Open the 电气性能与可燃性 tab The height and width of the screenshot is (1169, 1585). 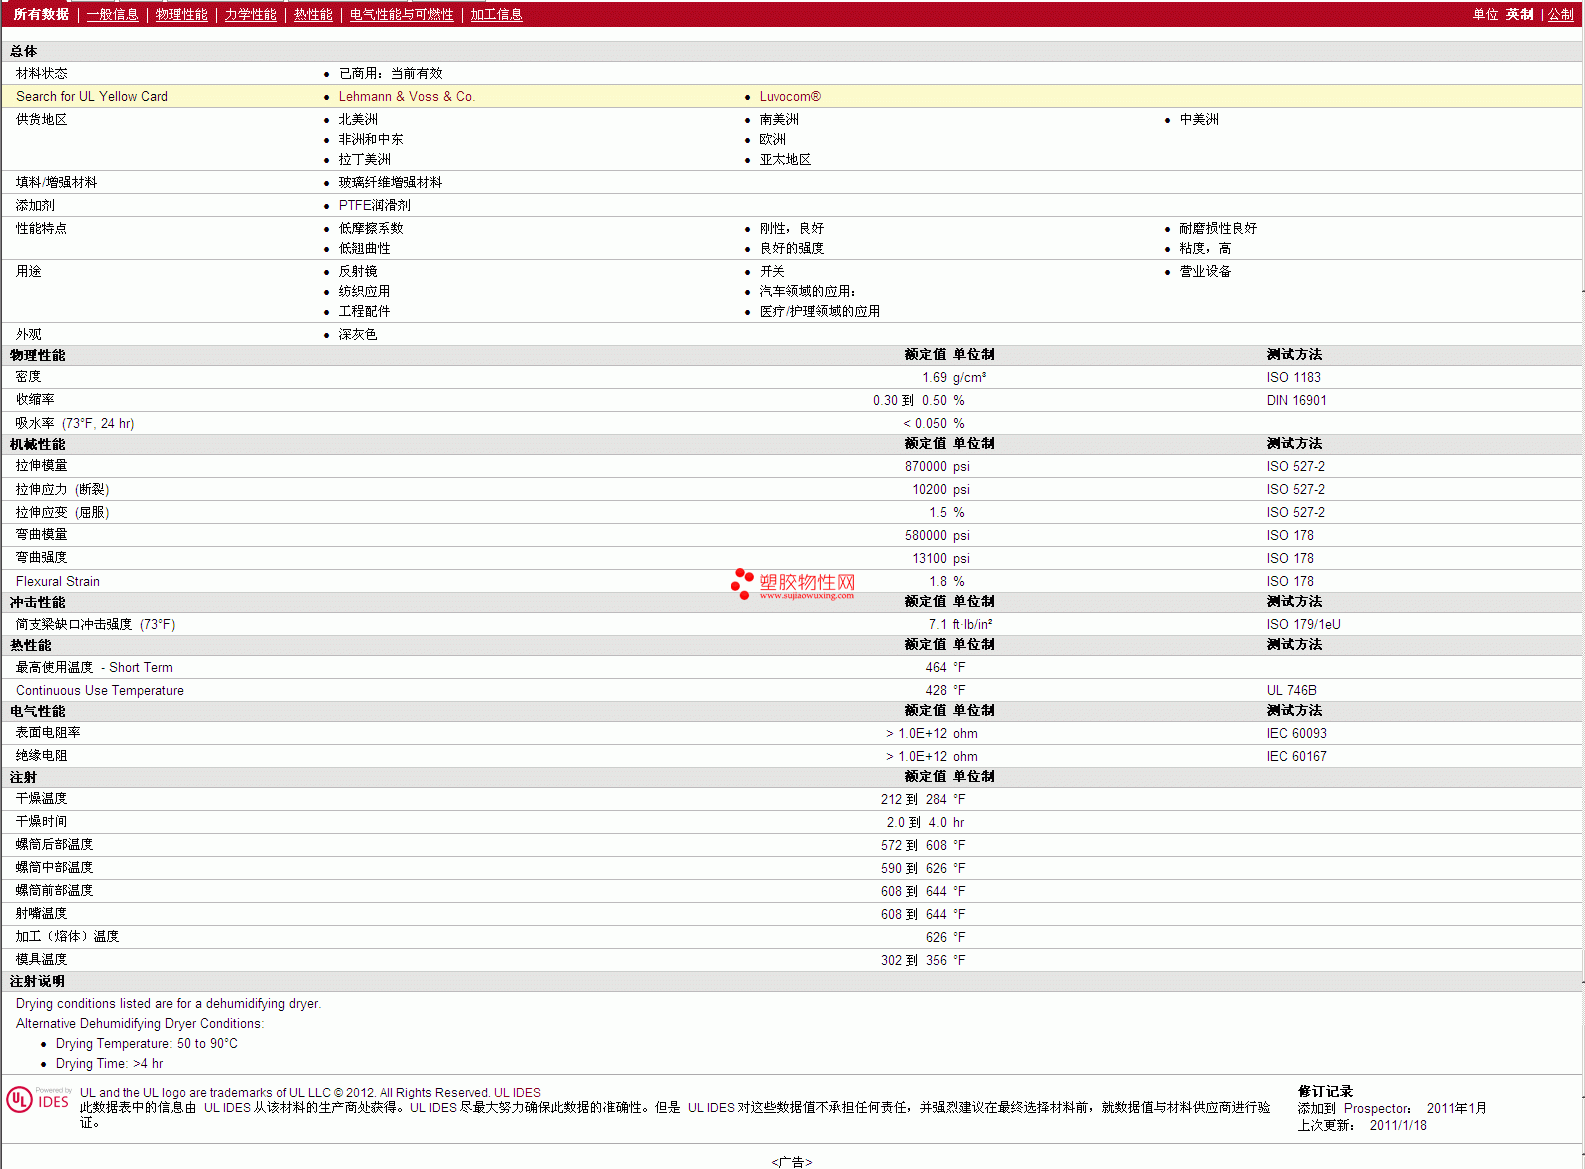(x=401, y=14)
